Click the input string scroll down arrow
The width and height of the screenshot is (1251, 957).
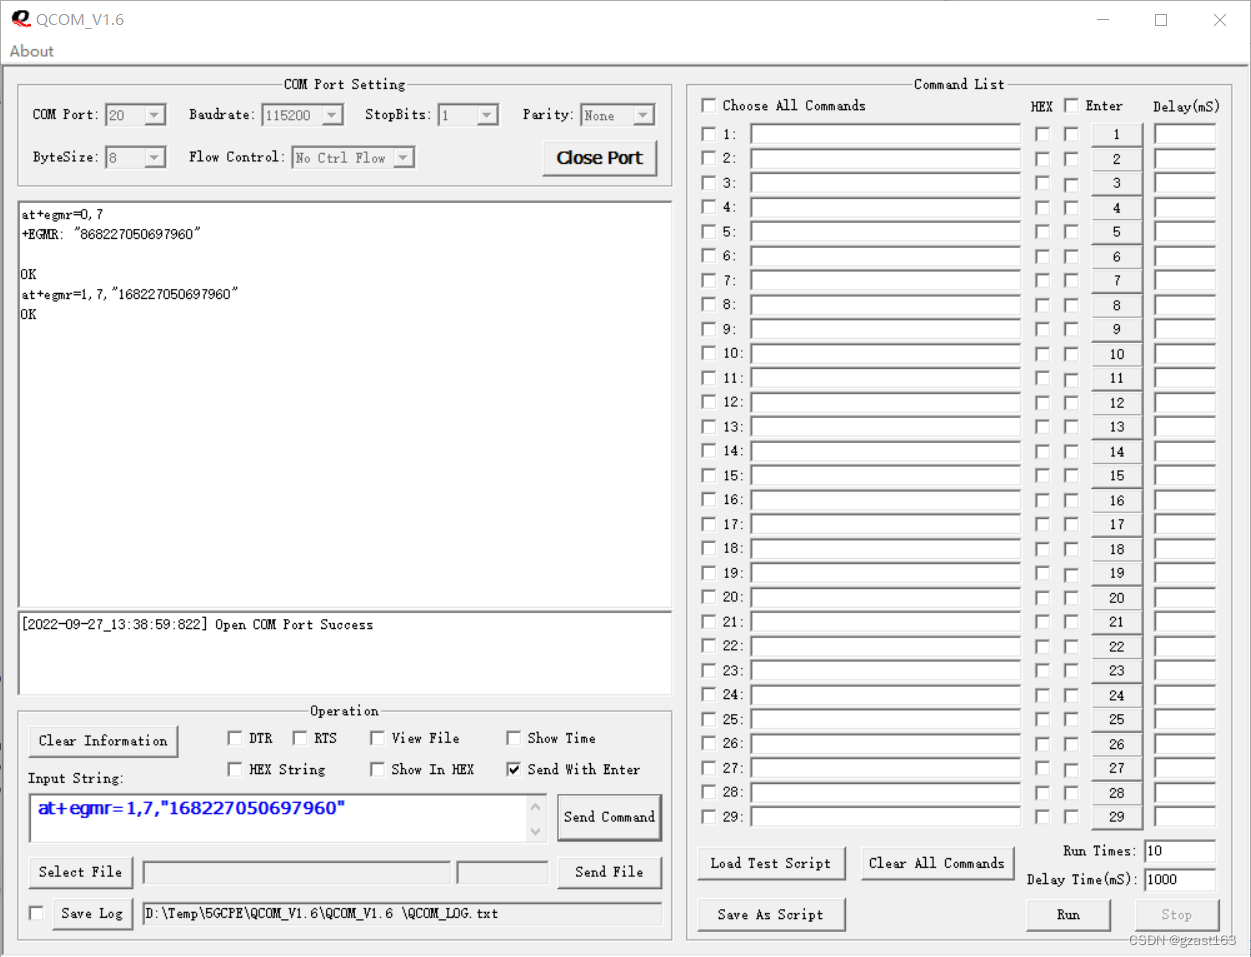click(x=536, y=831)
